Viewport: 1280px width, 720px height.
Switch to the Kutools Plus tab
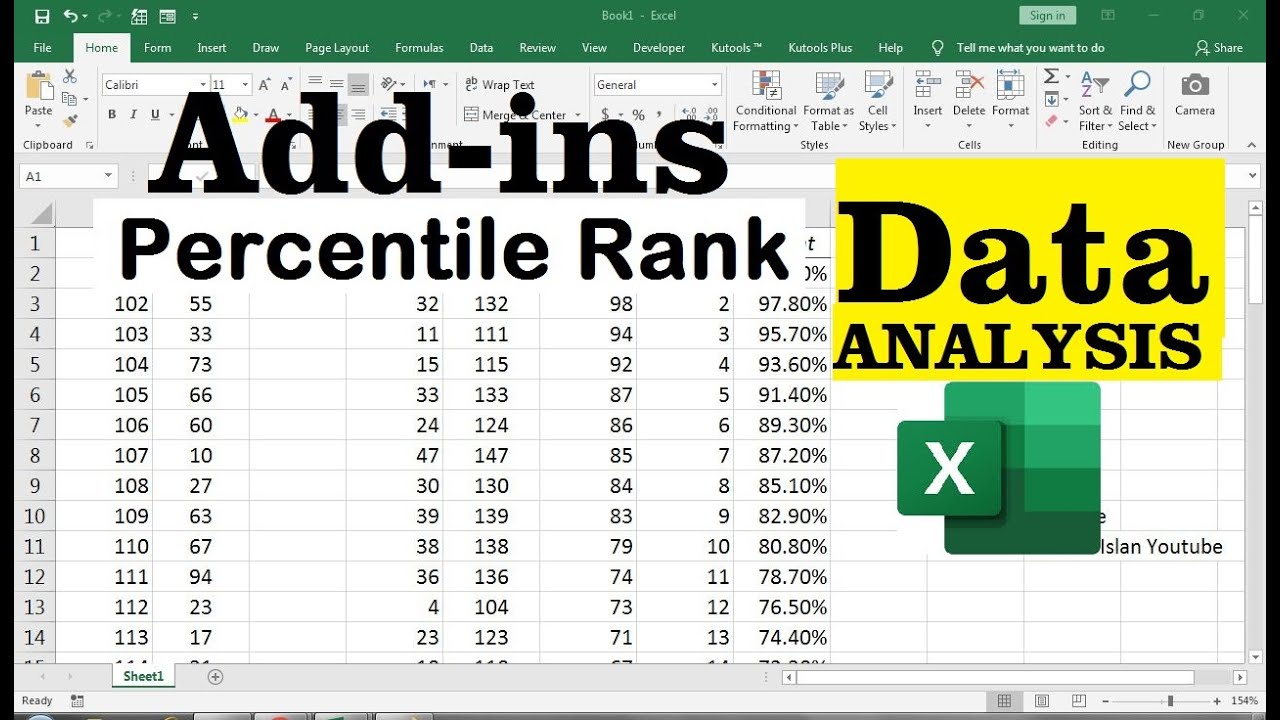(820, 47)
